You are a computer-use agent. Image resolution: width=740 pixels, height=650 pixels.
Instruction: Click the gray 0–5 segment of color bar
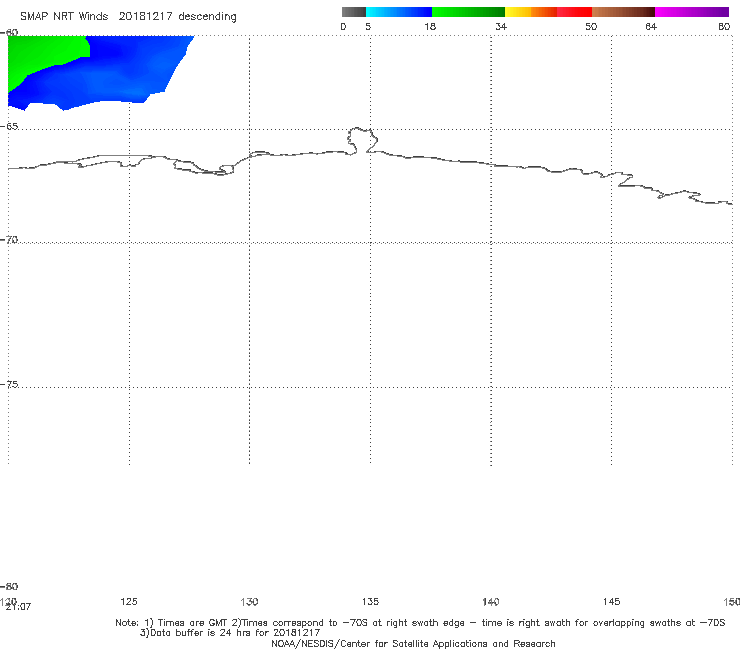(353, 12)
